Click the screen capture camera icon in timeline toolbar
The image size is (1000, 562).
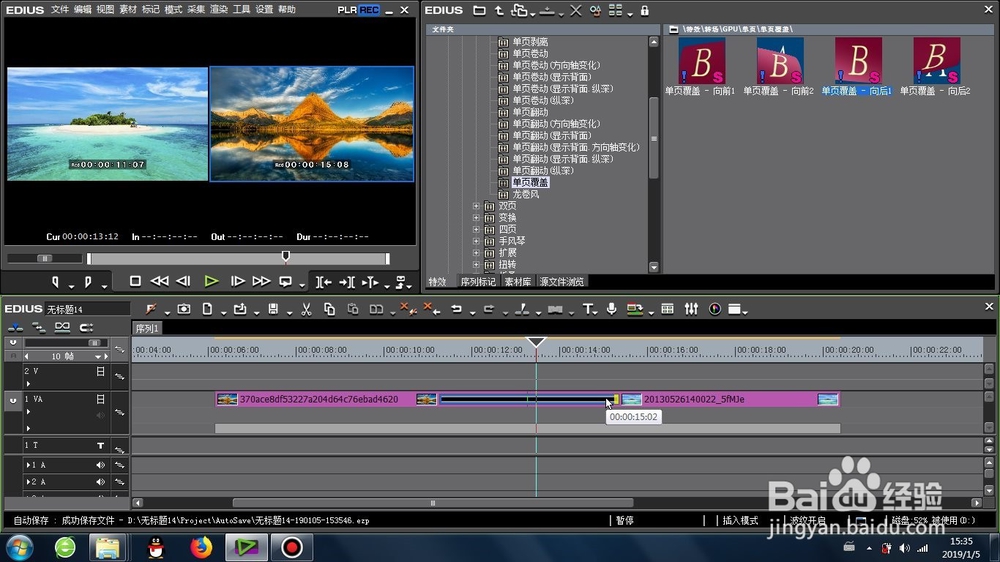[184, 309]
